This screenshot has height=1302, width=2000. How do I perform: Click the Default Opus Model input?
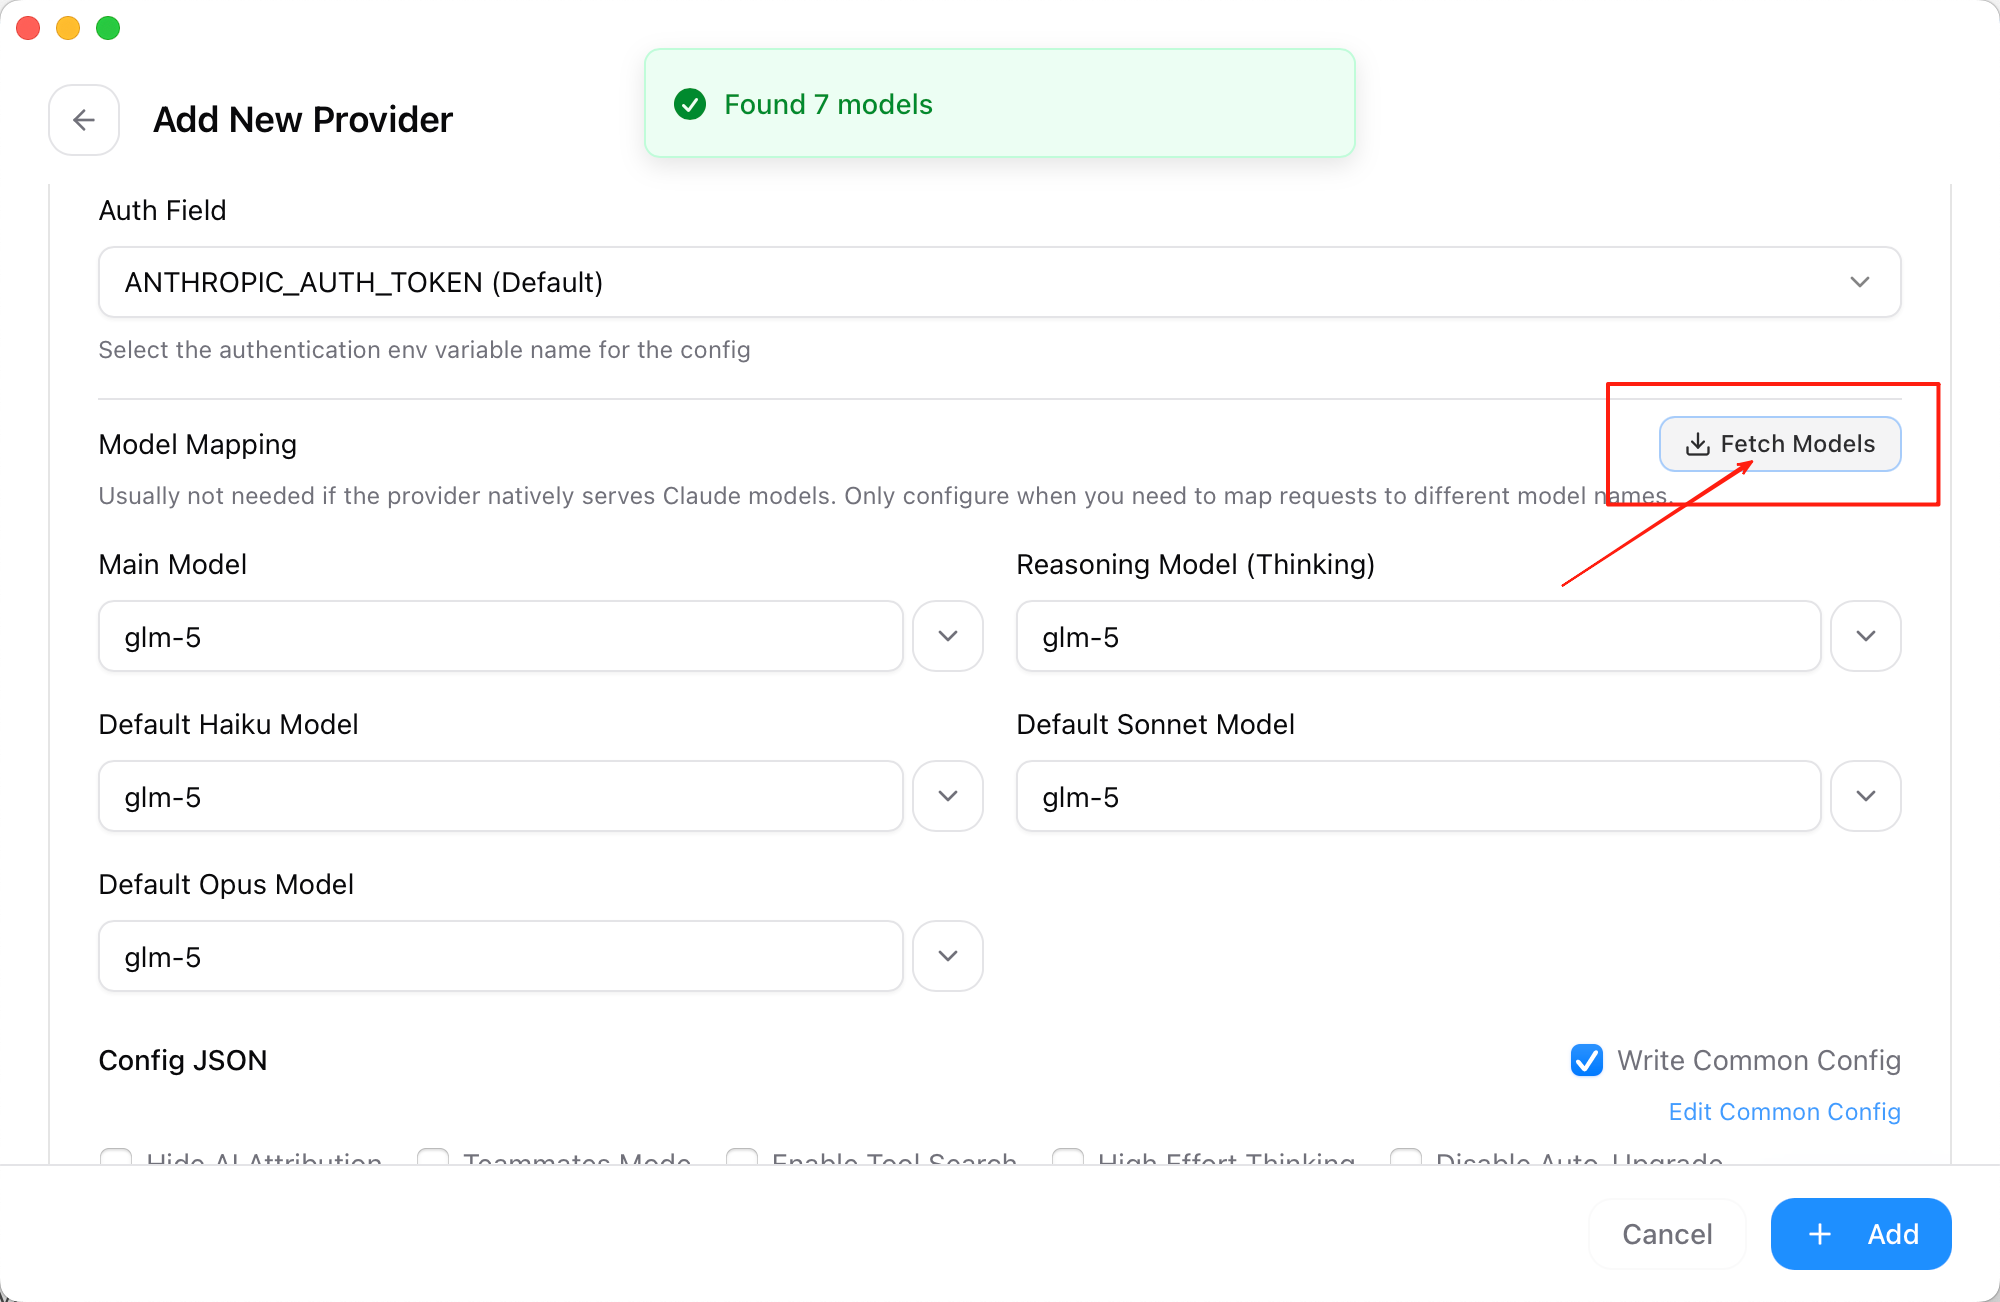[500, 956]
